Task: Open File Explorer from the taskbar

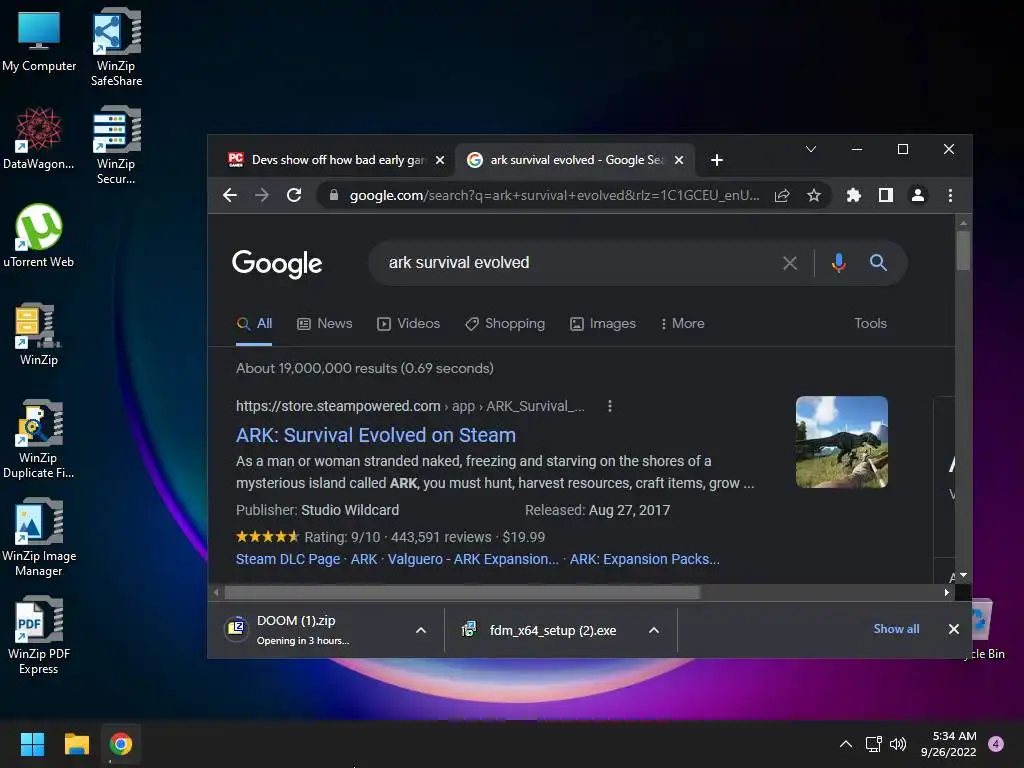Action: (76, 744)
